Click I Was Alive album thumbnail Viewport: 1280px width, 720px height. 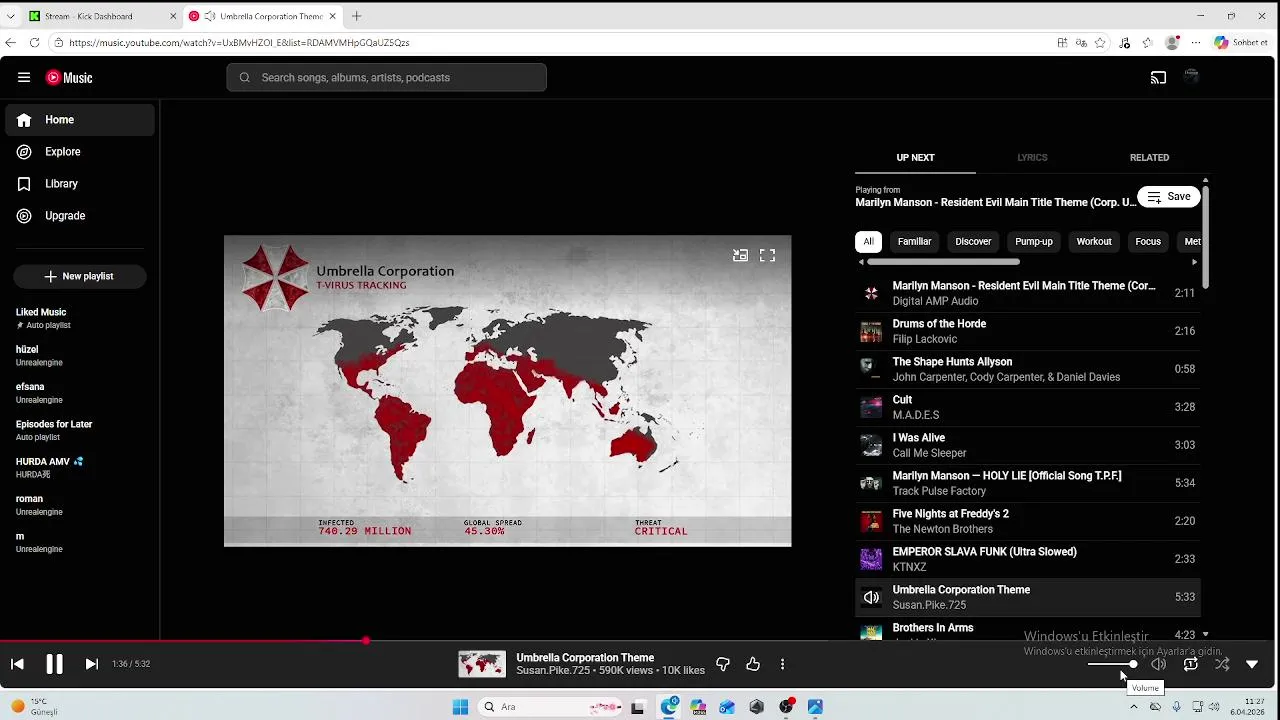[871, 445]
